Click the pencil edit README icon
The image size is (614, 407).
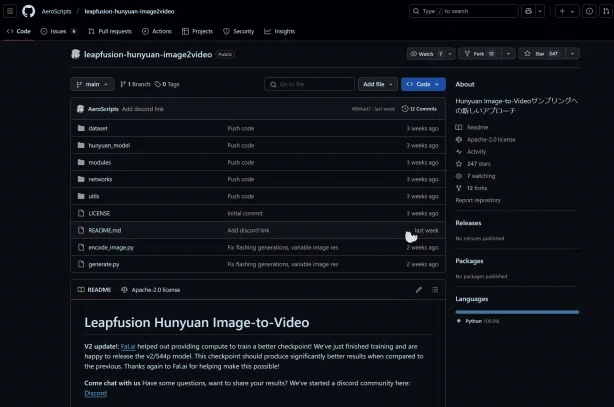[419, 290]
